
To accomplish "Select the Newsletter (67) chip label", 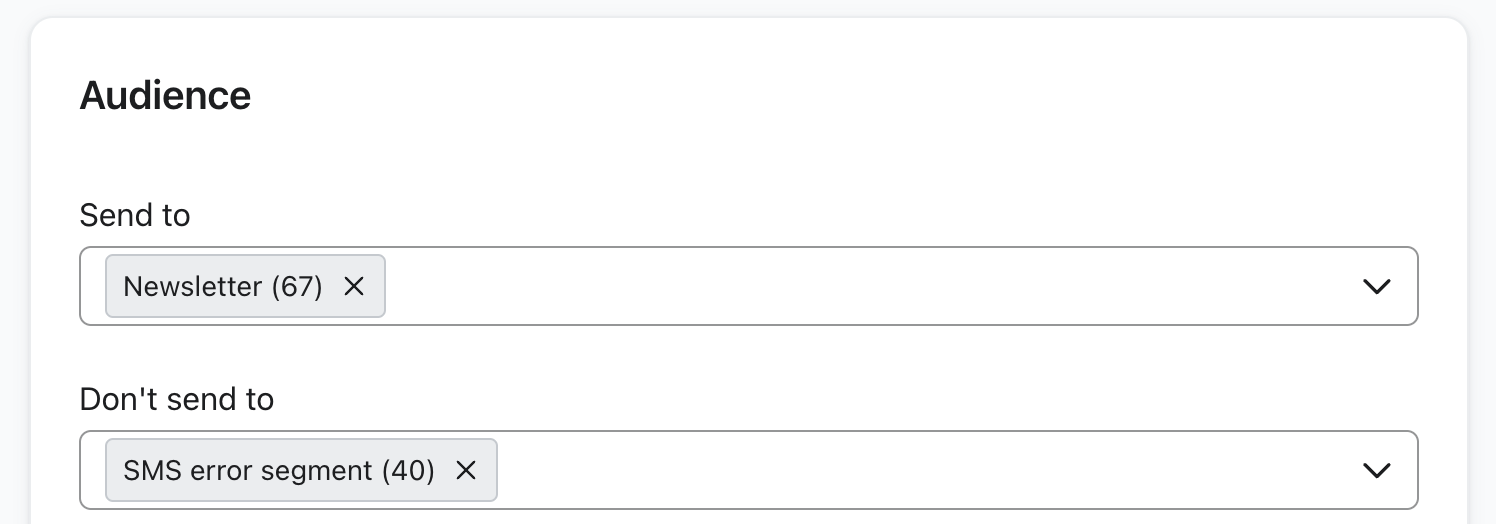I will 223,287.
